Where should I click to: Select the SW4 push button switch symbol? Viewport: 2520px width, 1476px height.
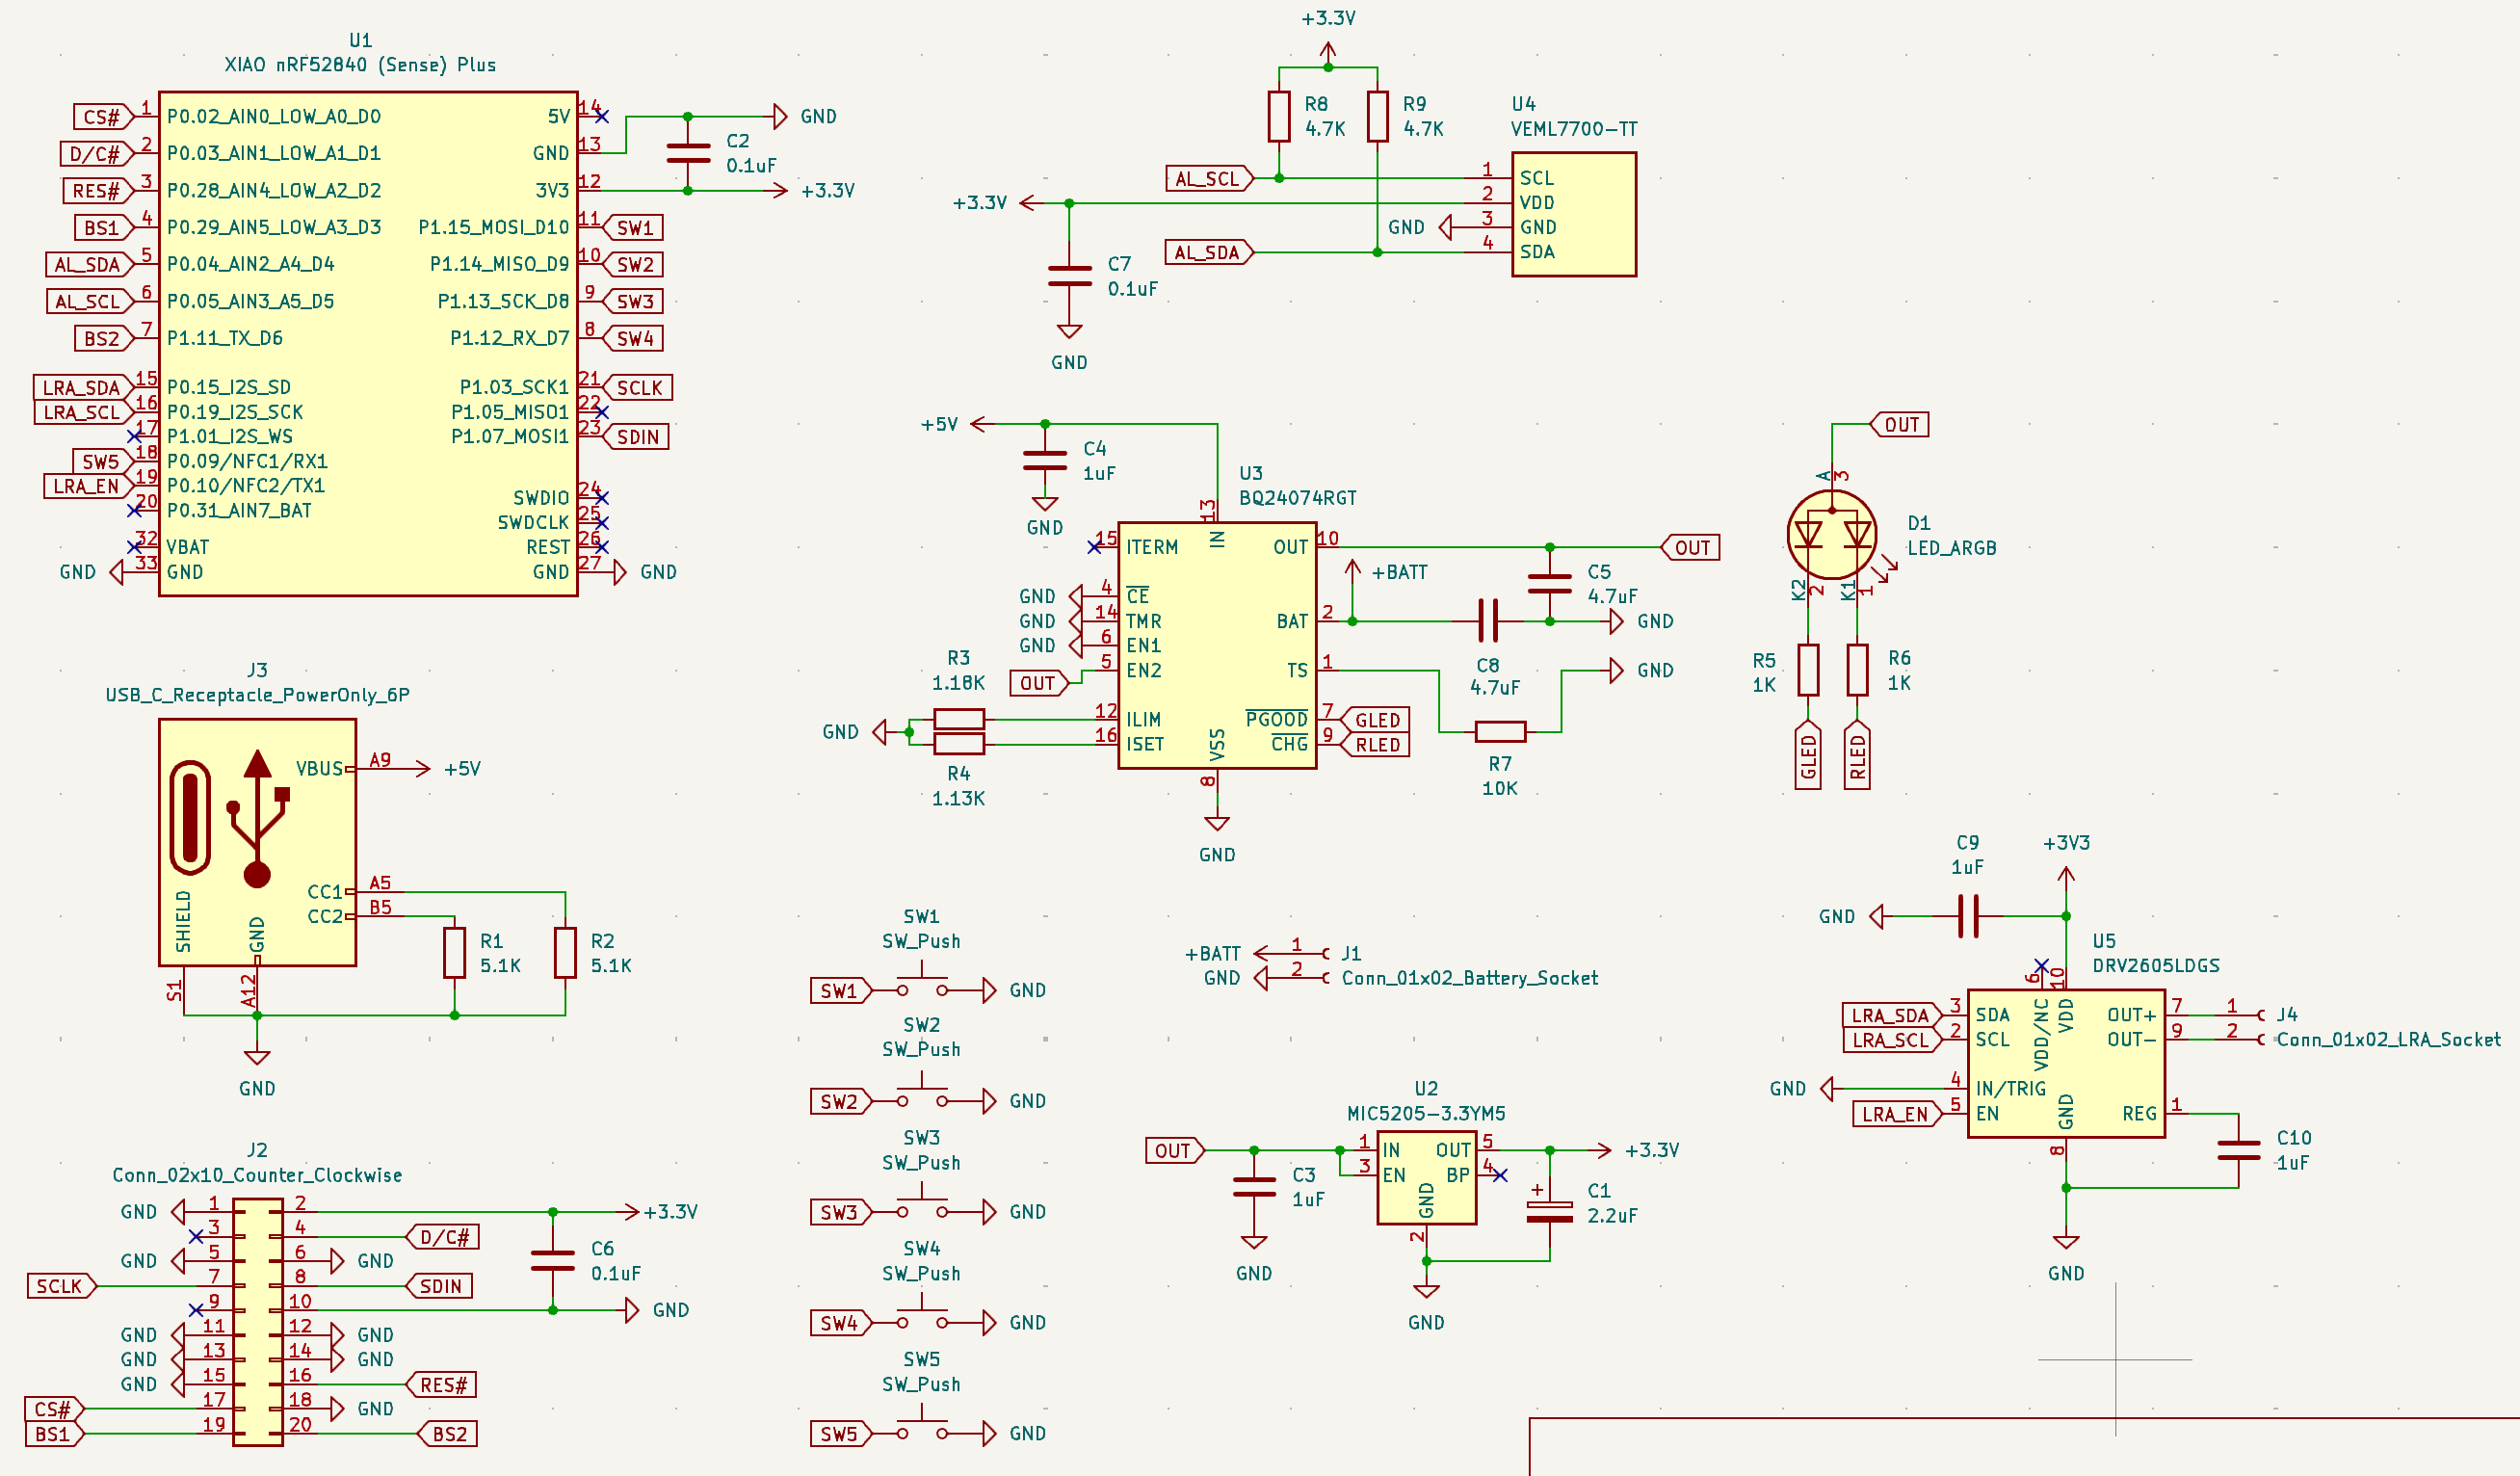921,1315
